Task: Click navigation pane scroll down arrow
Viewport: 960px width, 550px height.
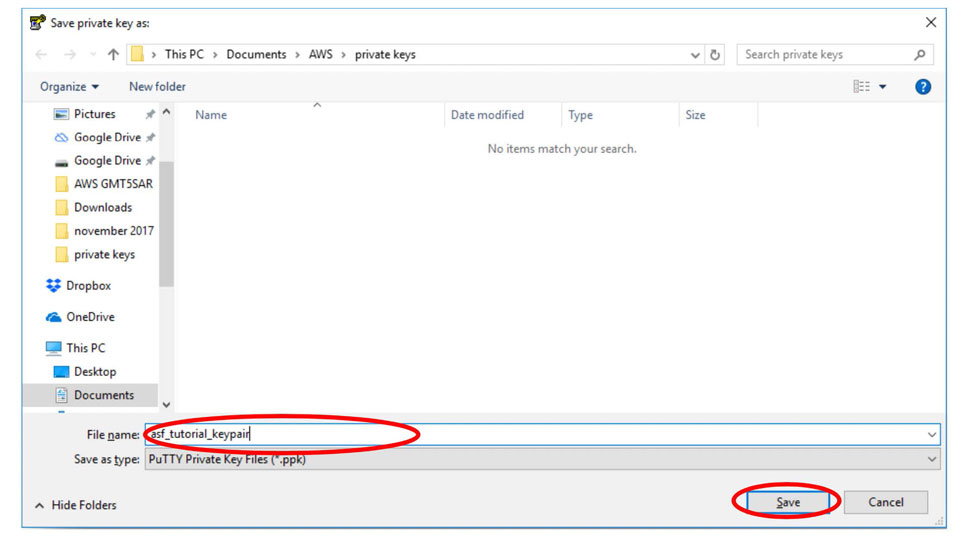Action: click(167, 404)
